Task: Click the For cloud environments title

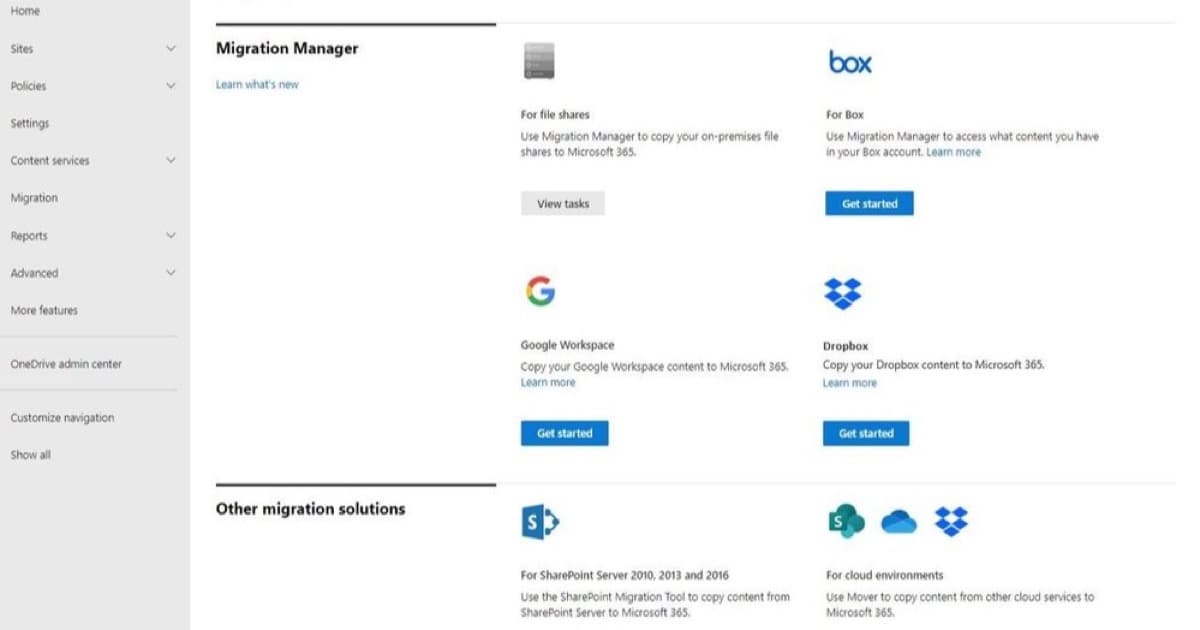Action: (884, 575)
